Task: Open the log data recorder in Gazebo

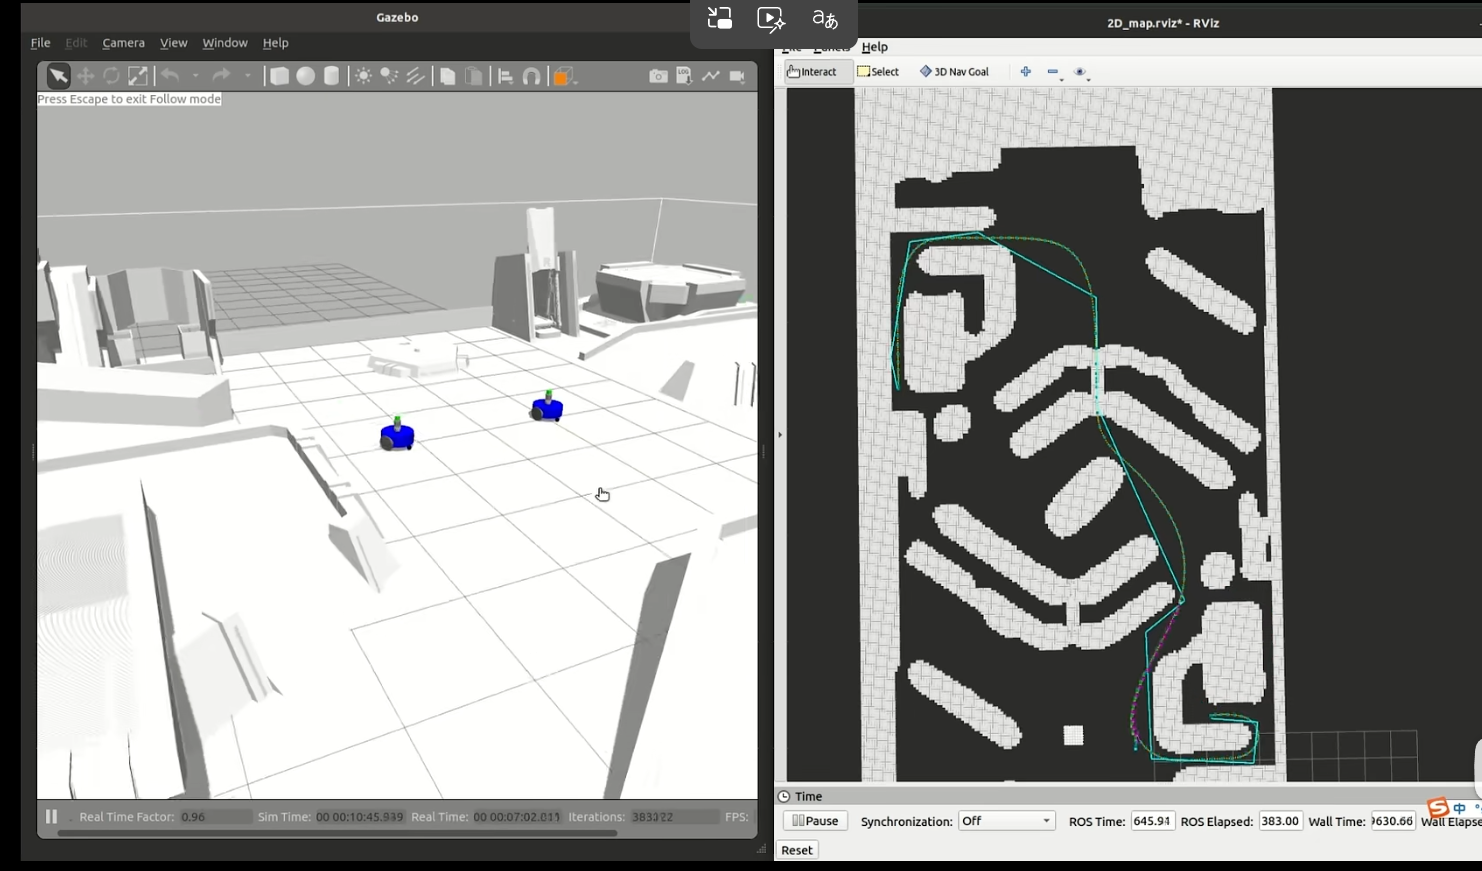Action: click(684, 76)
